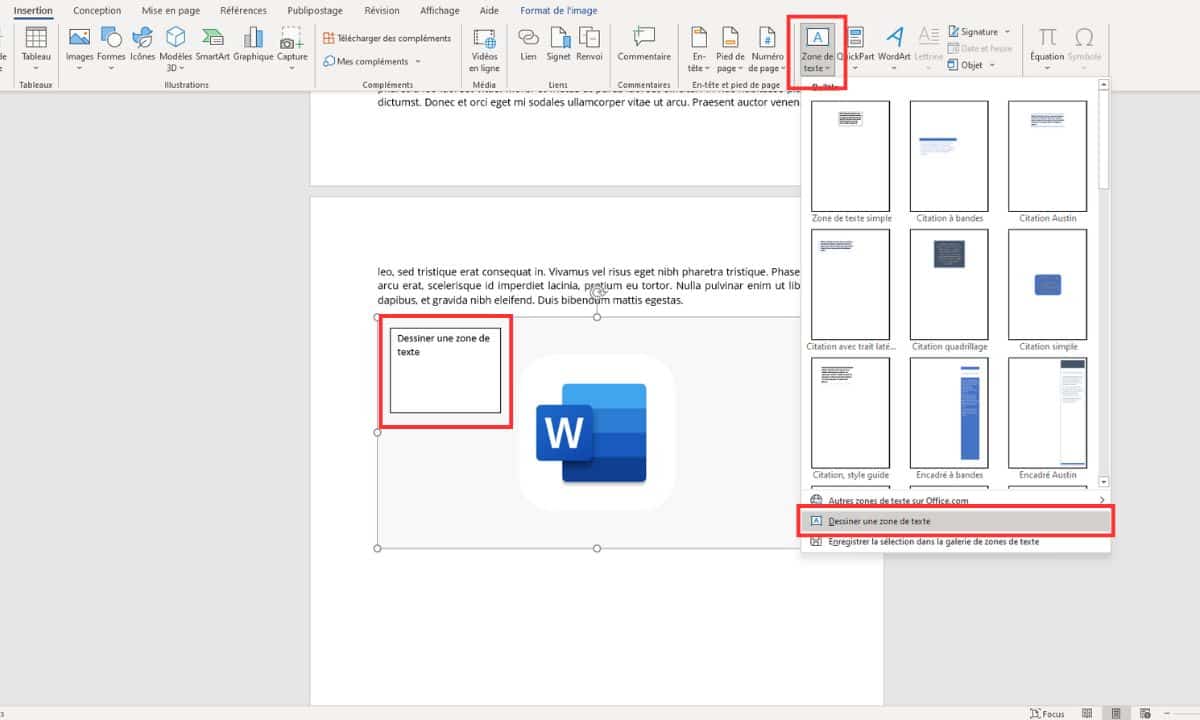This screenshot has height=720, width=1200.
Task: Insert Vidéos en ligne
Action: [485, 48]
